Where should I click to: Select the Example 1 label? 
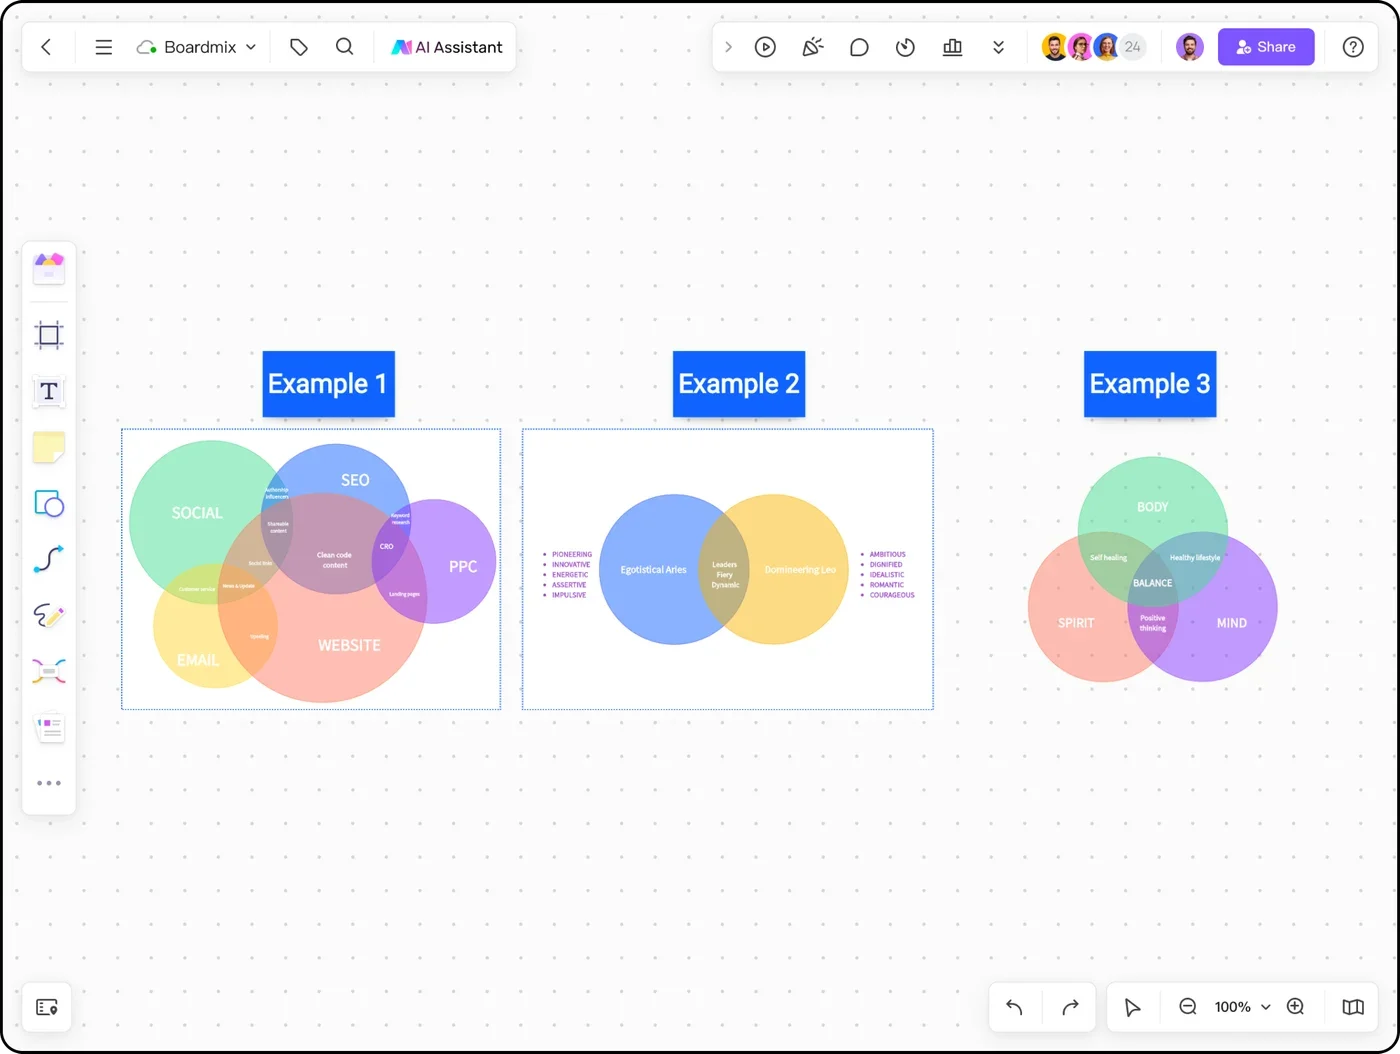coord(328,384)
